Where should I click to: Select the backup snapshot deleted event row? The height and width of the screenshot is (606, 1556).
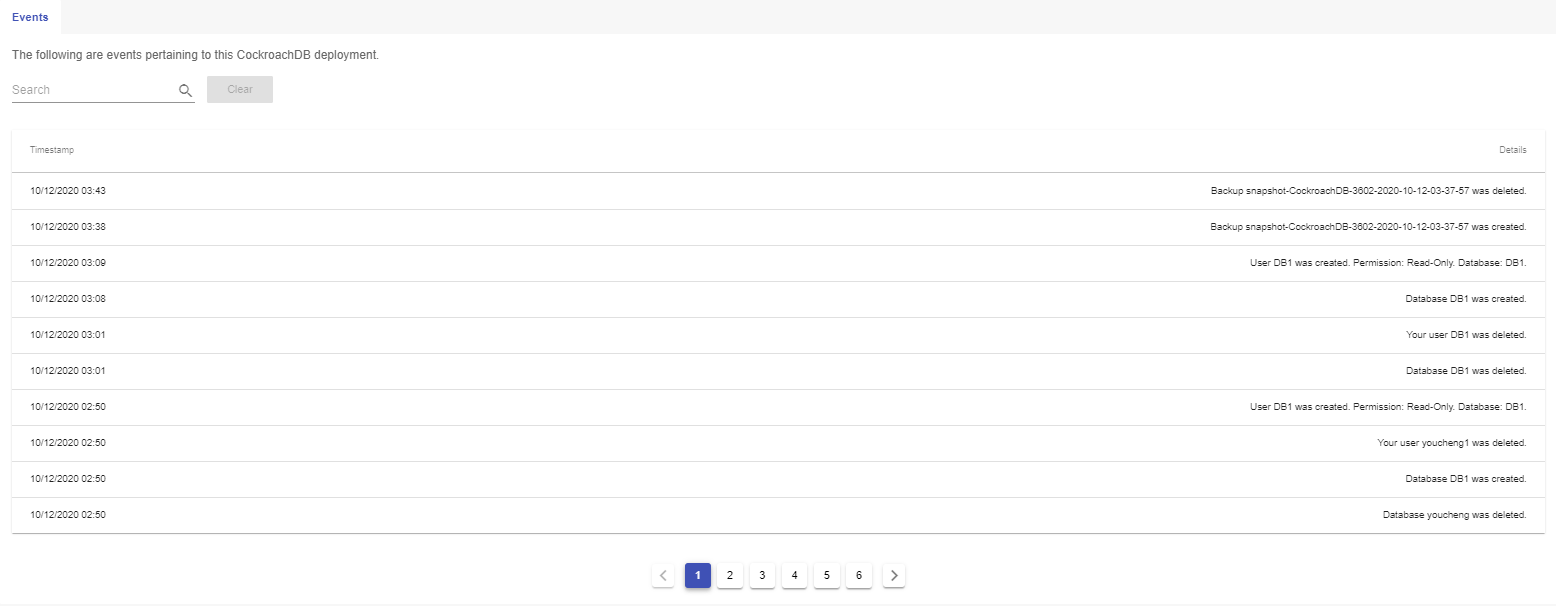click(x=778, y=191)
